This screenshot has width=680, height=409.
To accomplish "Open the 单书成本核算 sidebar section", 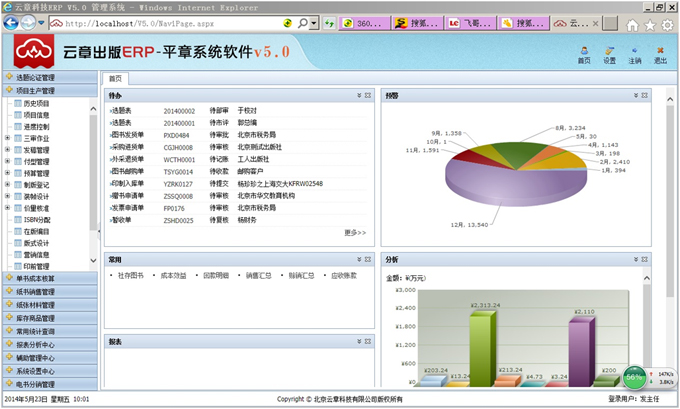I will [x=50, y=278].
